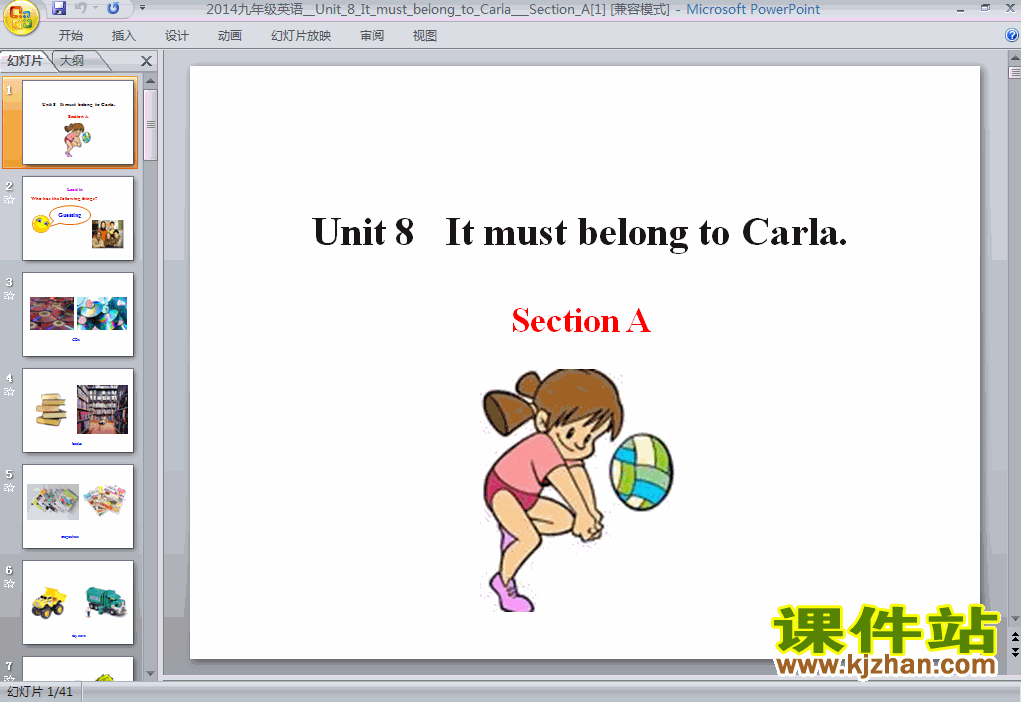Click the Save icon in quick access toolbar
Image resolution: width=1021 pixels, height=702 pixels.
(59, 8)
